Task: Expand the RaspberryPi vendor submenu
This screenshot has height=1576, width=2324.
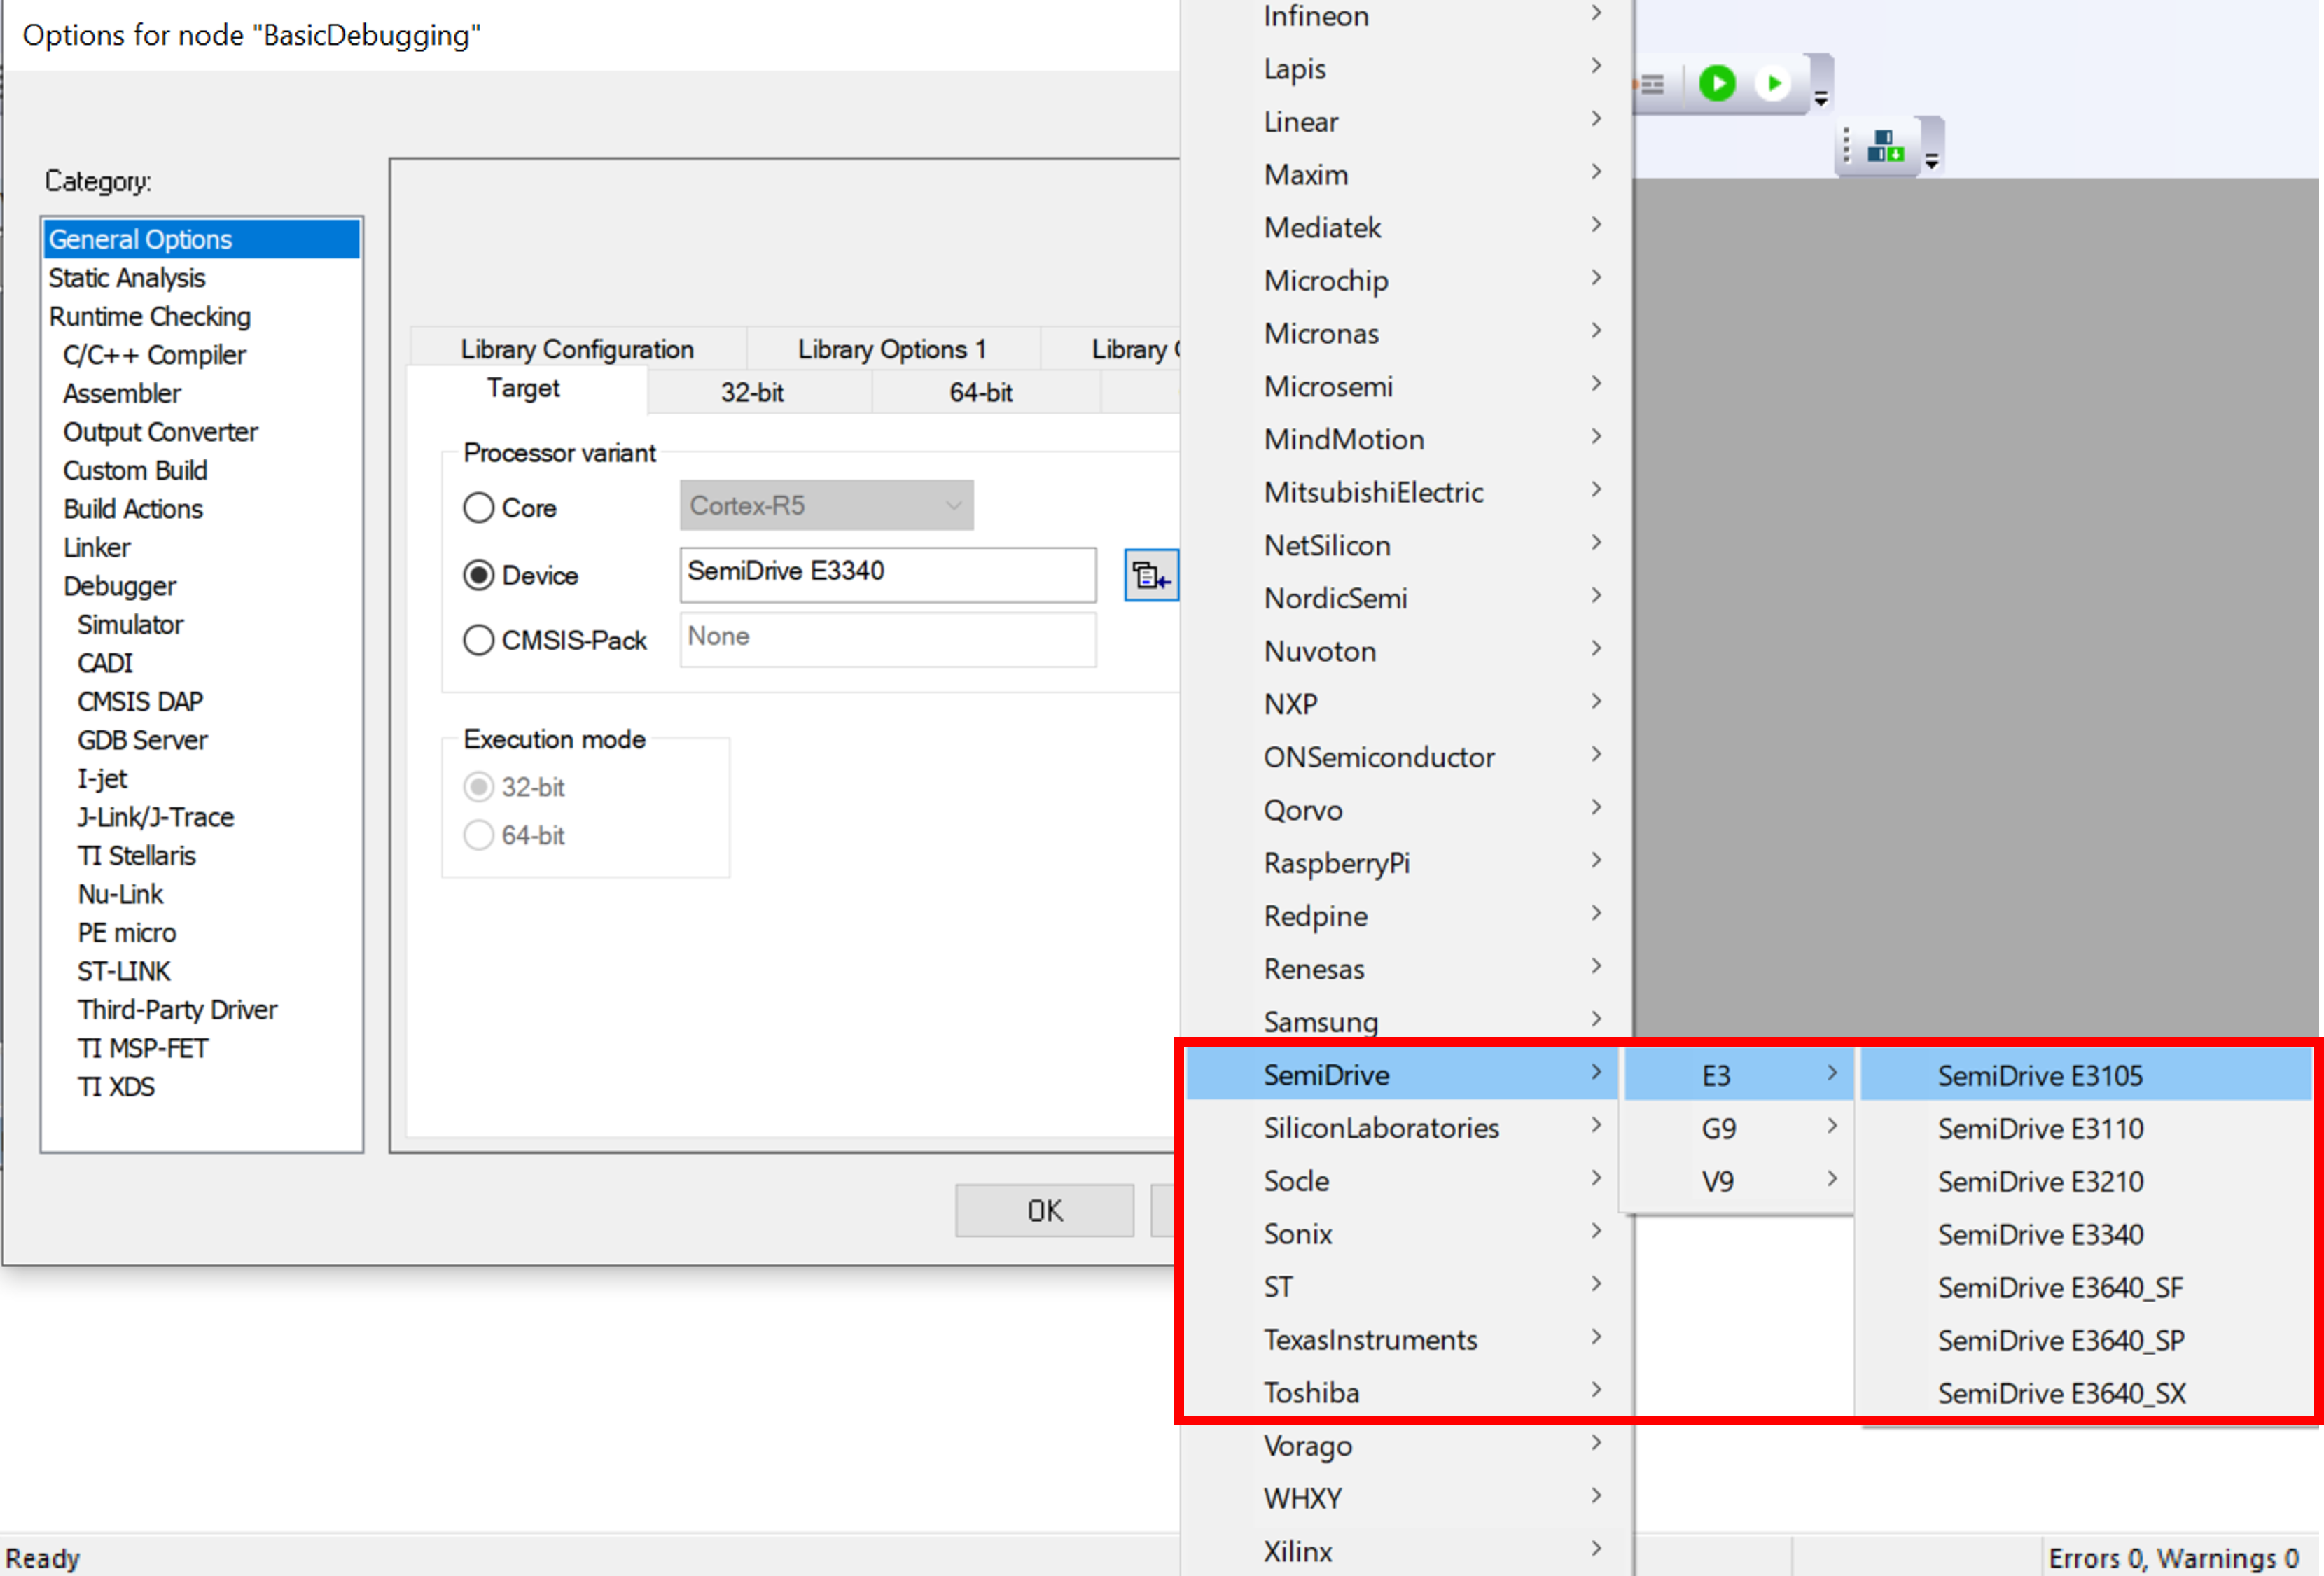Action: pyautogui.click(x=1405, y=863)
